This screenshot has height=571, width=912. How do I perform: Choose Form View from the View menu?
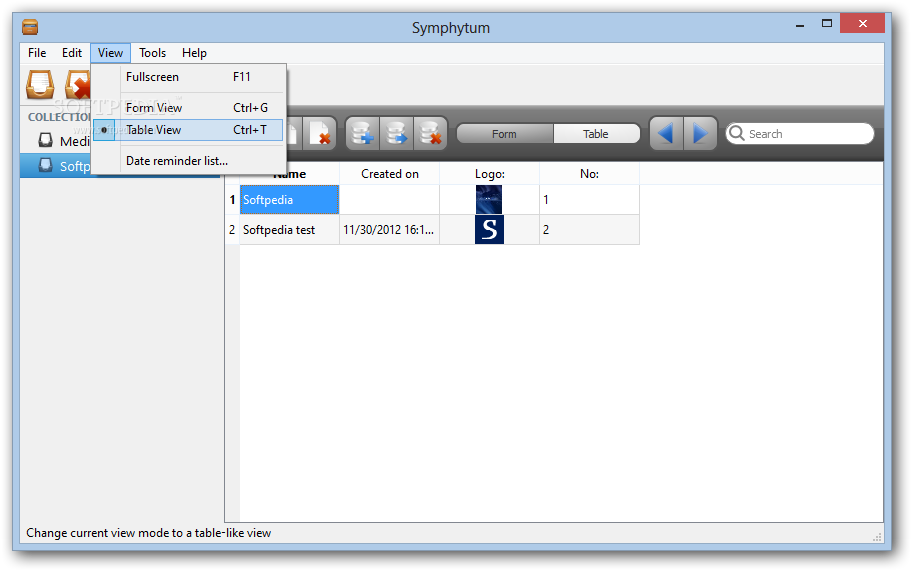188,108
